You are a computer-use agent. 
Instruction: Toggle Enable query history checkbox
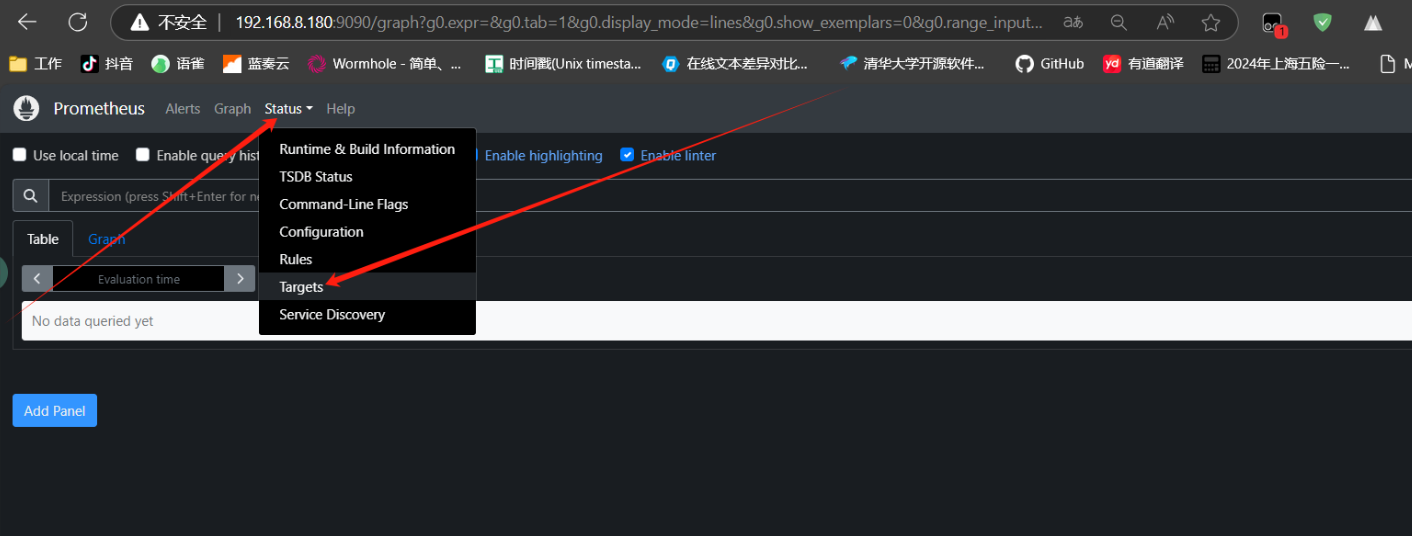(x=143, y=155)
